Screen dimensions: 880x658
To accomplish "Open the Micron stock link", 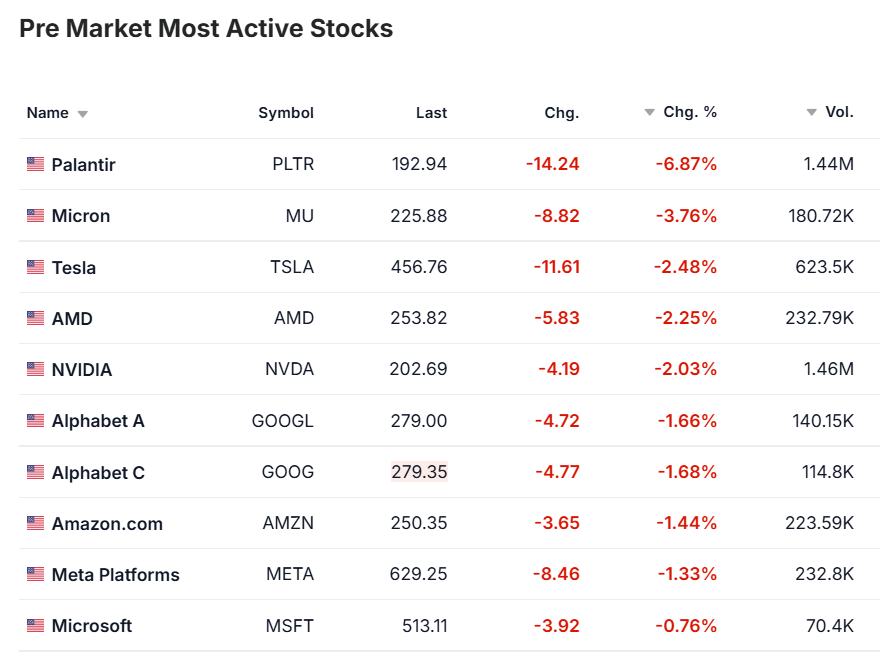I will pyautogui.click(x=81, y=216).
